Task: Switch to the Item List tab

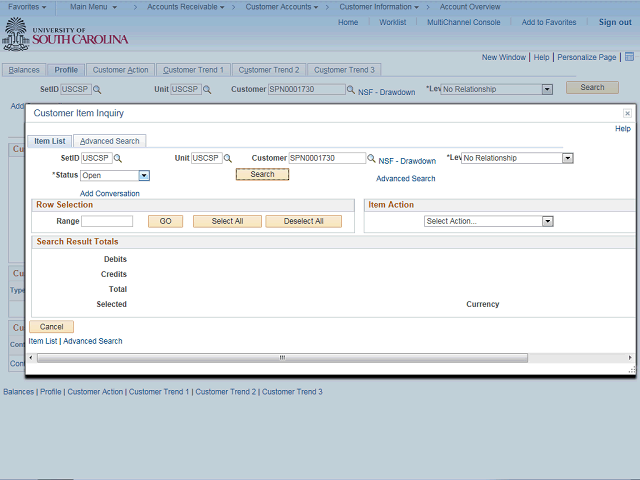Action: coord(49,141)
